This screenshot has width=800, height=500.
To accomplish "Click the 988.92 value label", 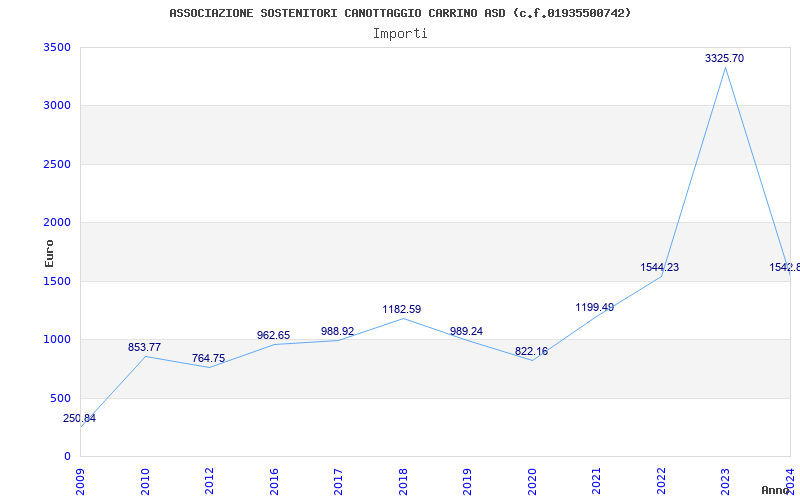I will coord(338,332).
